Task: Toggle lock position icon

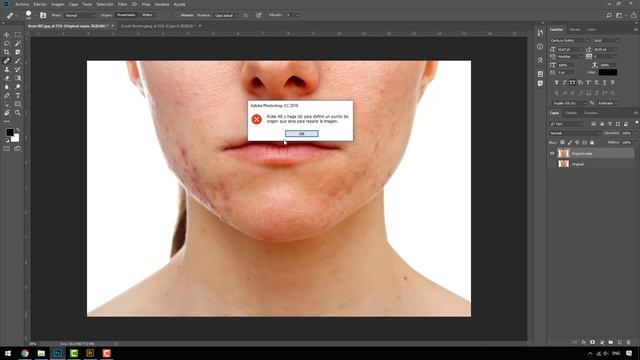Action: 577,142
